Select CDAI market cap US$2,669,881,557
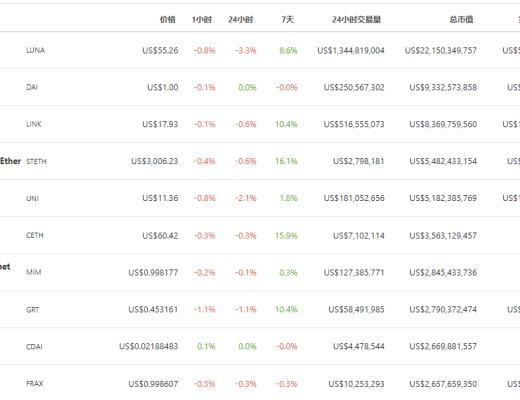The height and width of the screenshot is (400, 520). (x=443, y=346)
